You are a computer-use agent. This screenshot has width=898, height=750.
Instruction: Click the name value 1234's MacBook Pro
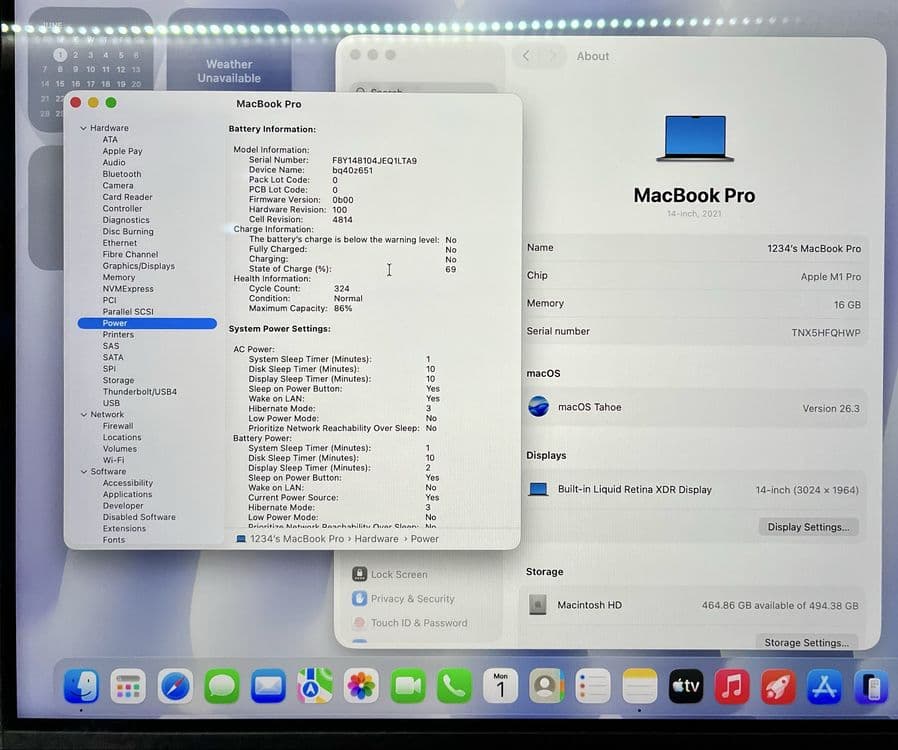tap(813, 248)
